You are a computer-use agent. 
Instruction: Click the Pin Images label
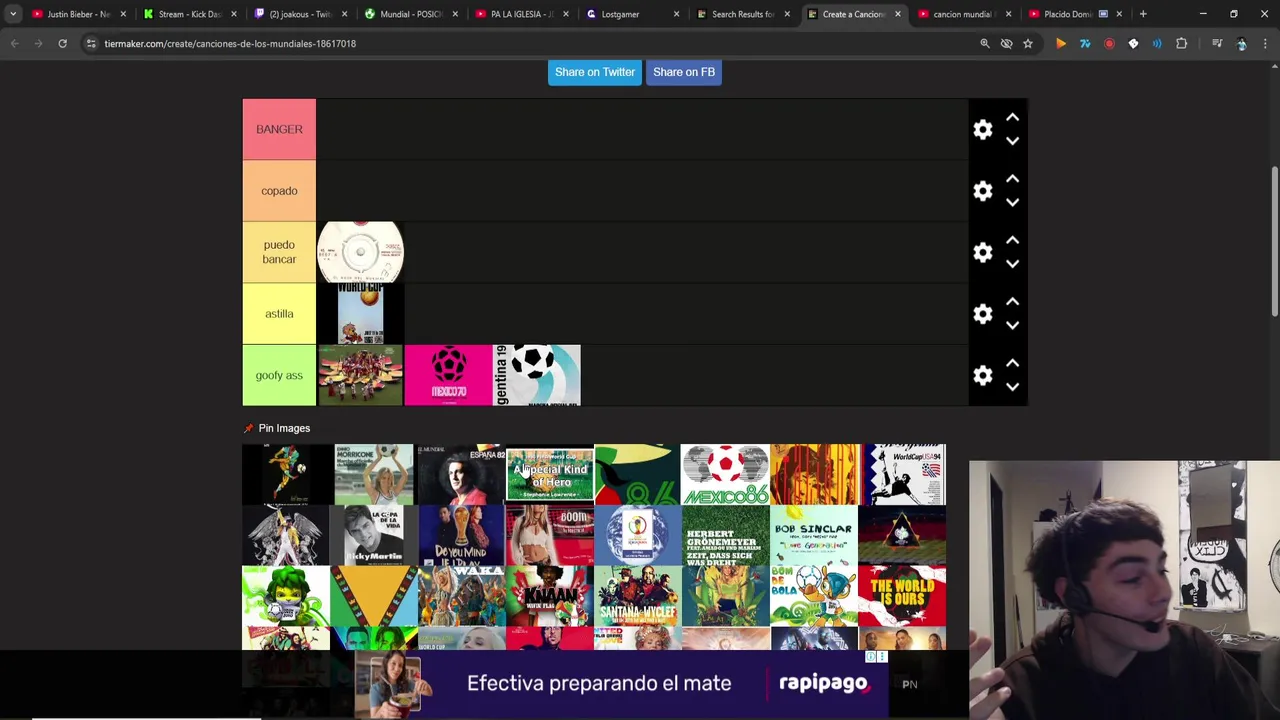tap(284, 428)
